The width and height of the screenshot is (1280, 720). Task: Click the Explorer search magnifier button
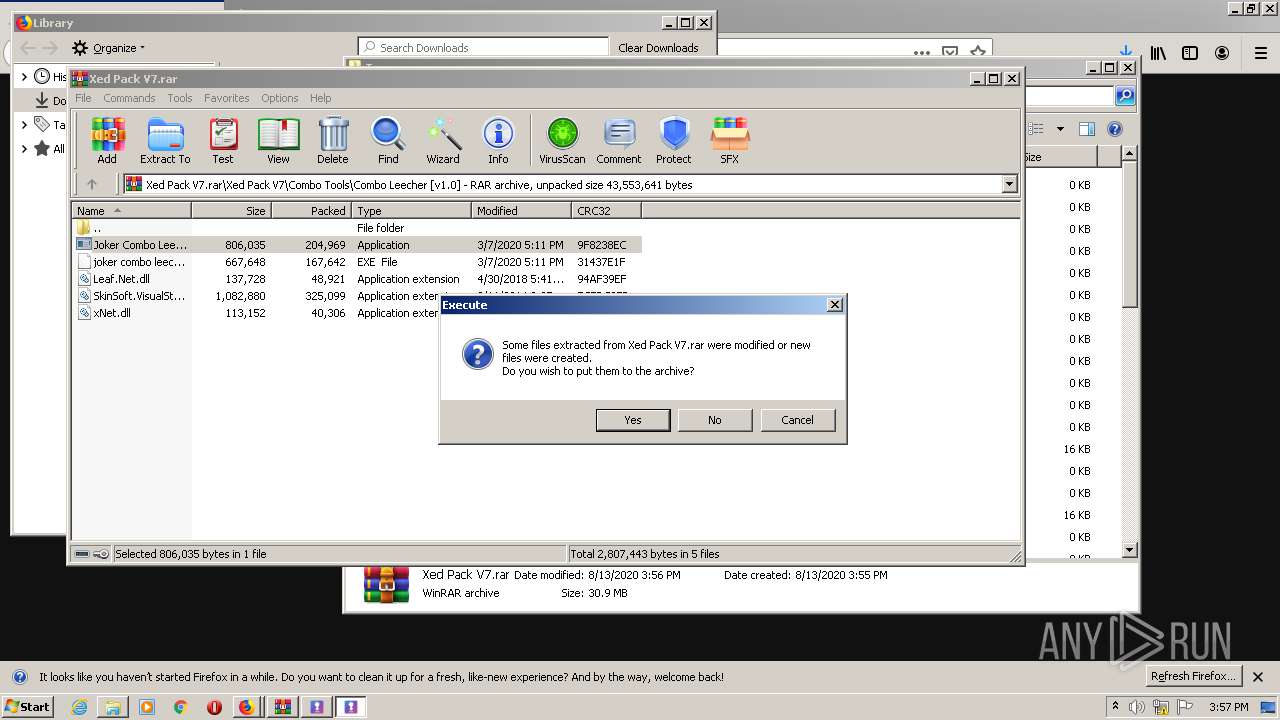(x=1125, y=96)
